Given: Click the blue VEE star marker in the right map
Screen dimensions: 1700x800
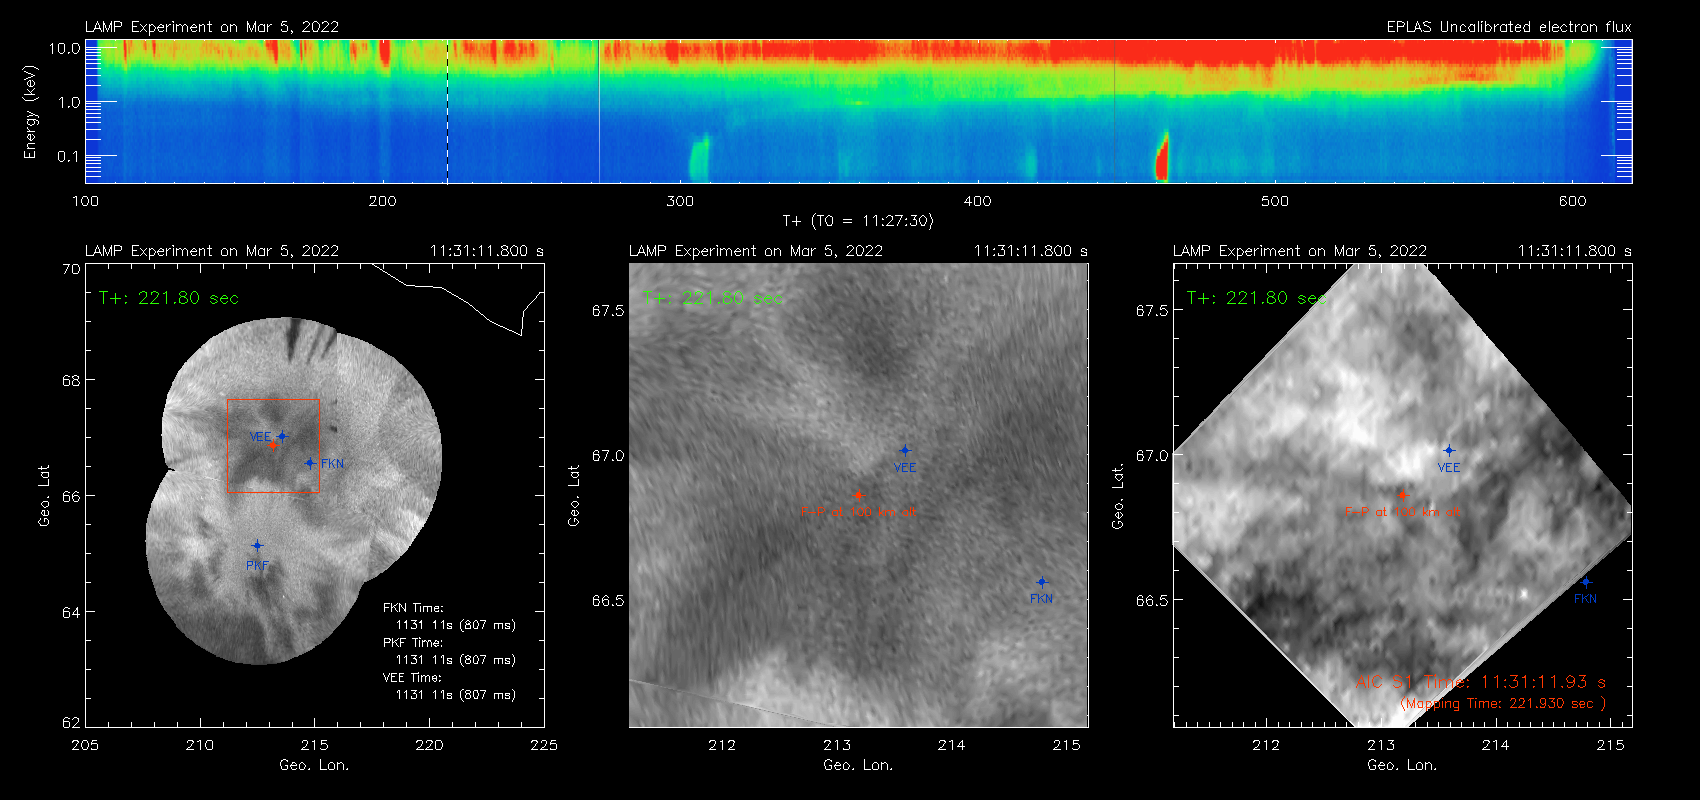Looking at the screenshot, I should (1449, 451).
